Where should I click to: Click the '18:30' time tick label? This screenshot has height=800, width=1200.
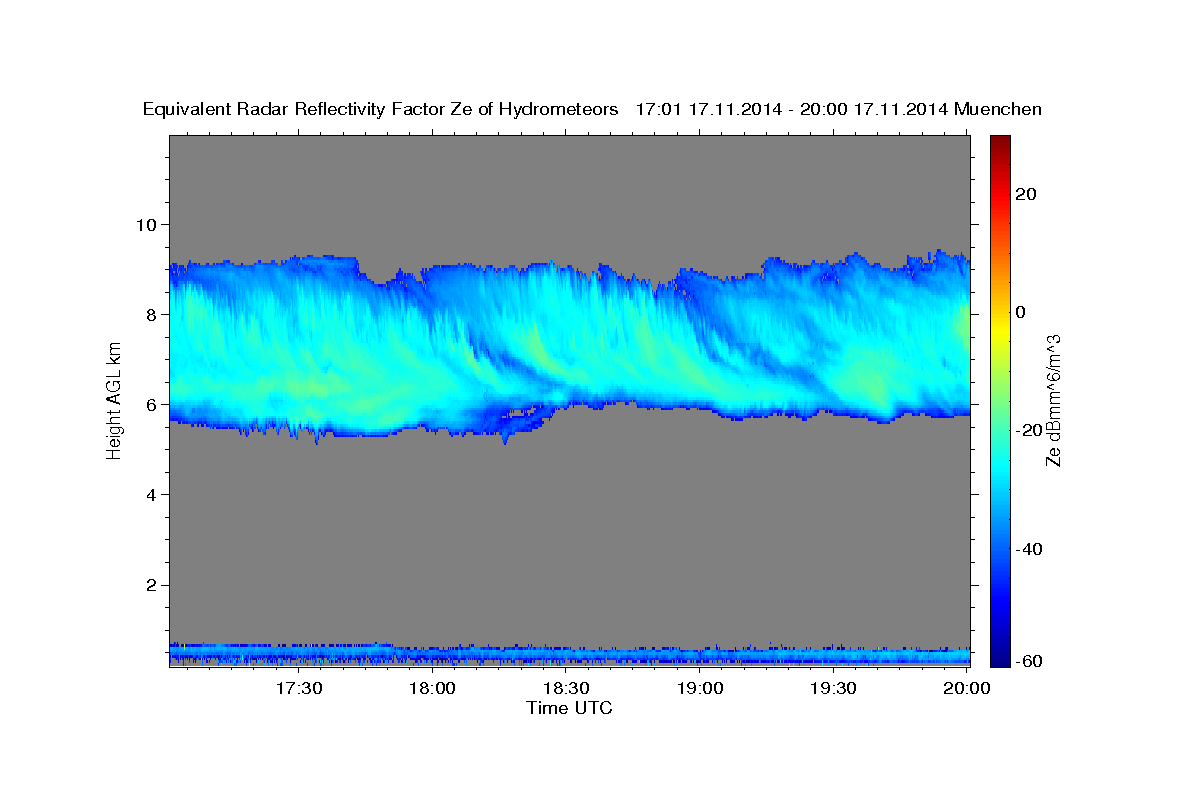click(566, 688)
